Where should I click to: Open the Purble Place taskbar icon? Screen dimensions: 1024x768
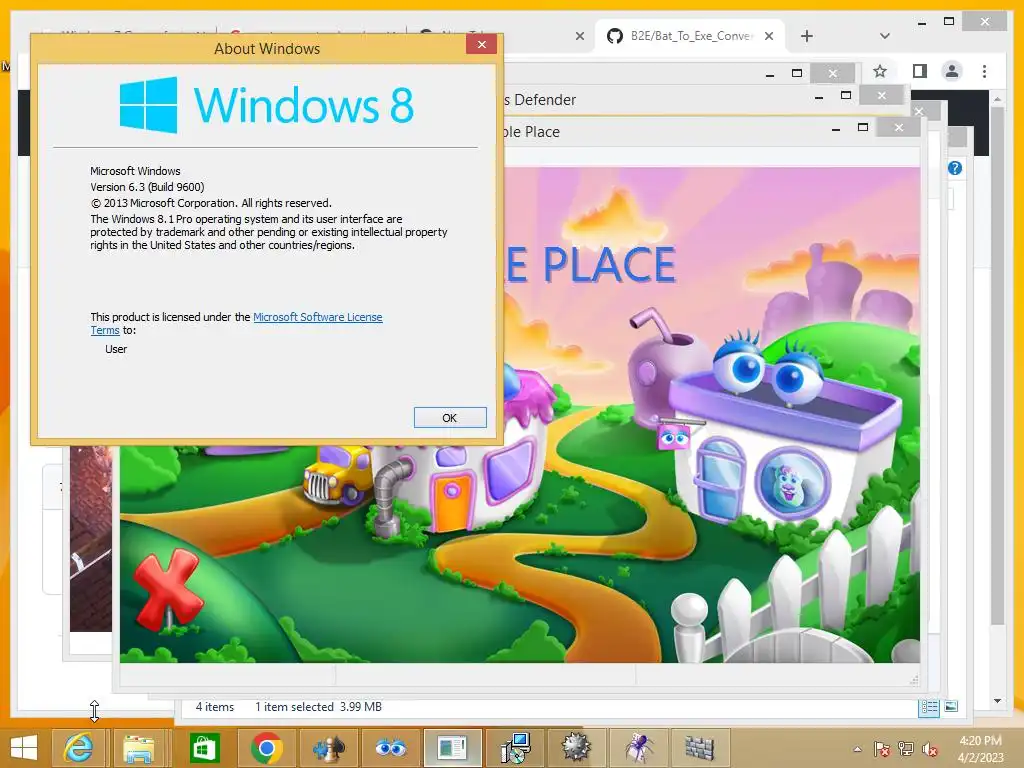tap(391, 748)
